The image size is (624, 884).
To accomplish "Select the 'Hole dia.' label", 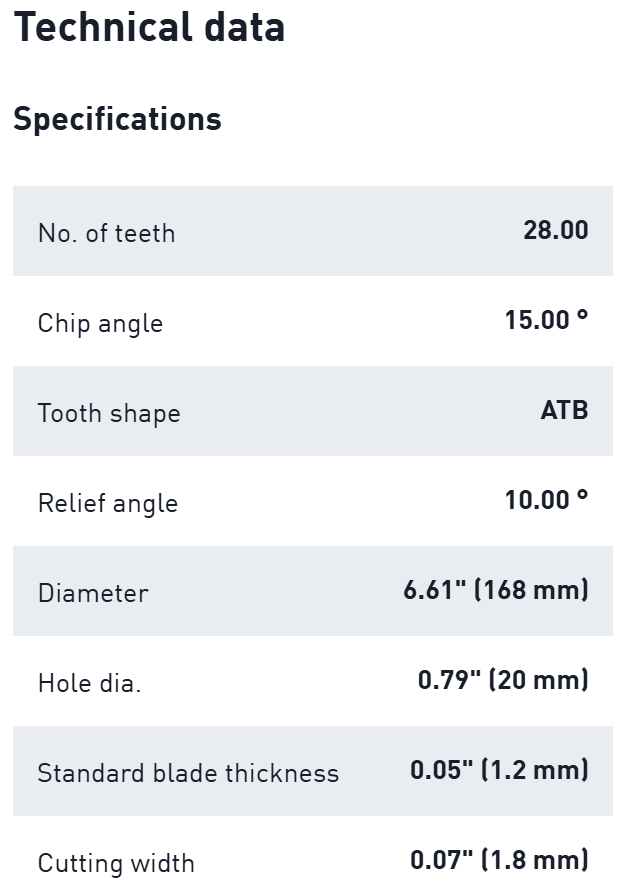I will (89, 683).
